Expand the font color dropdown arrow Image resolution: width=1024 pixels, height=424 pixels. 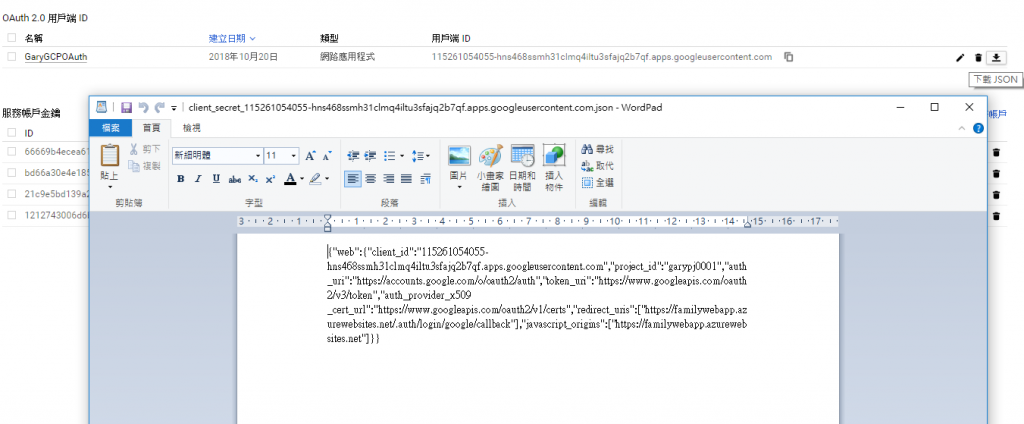click(x=302, y=178)
